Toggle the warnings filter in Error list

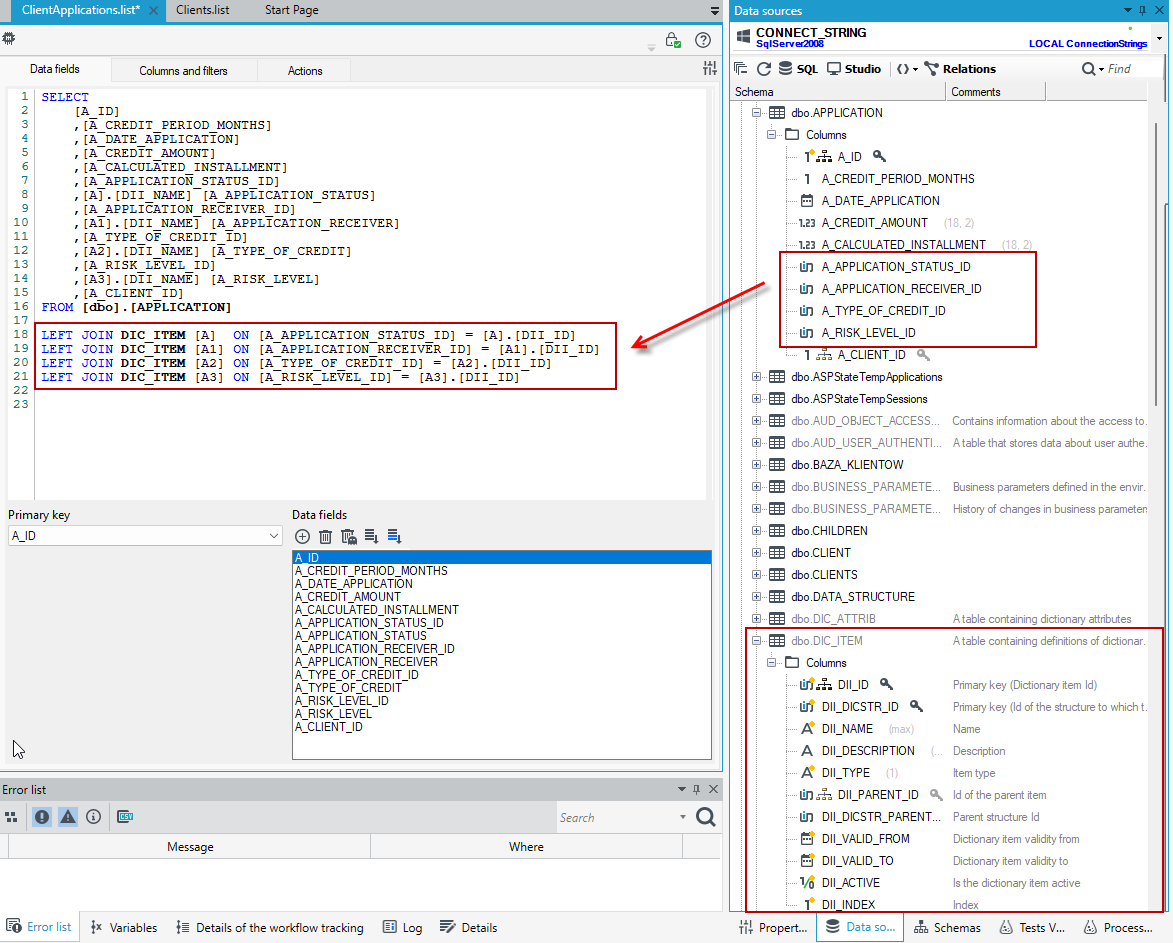pyautogui.click(x=68, y=817)
